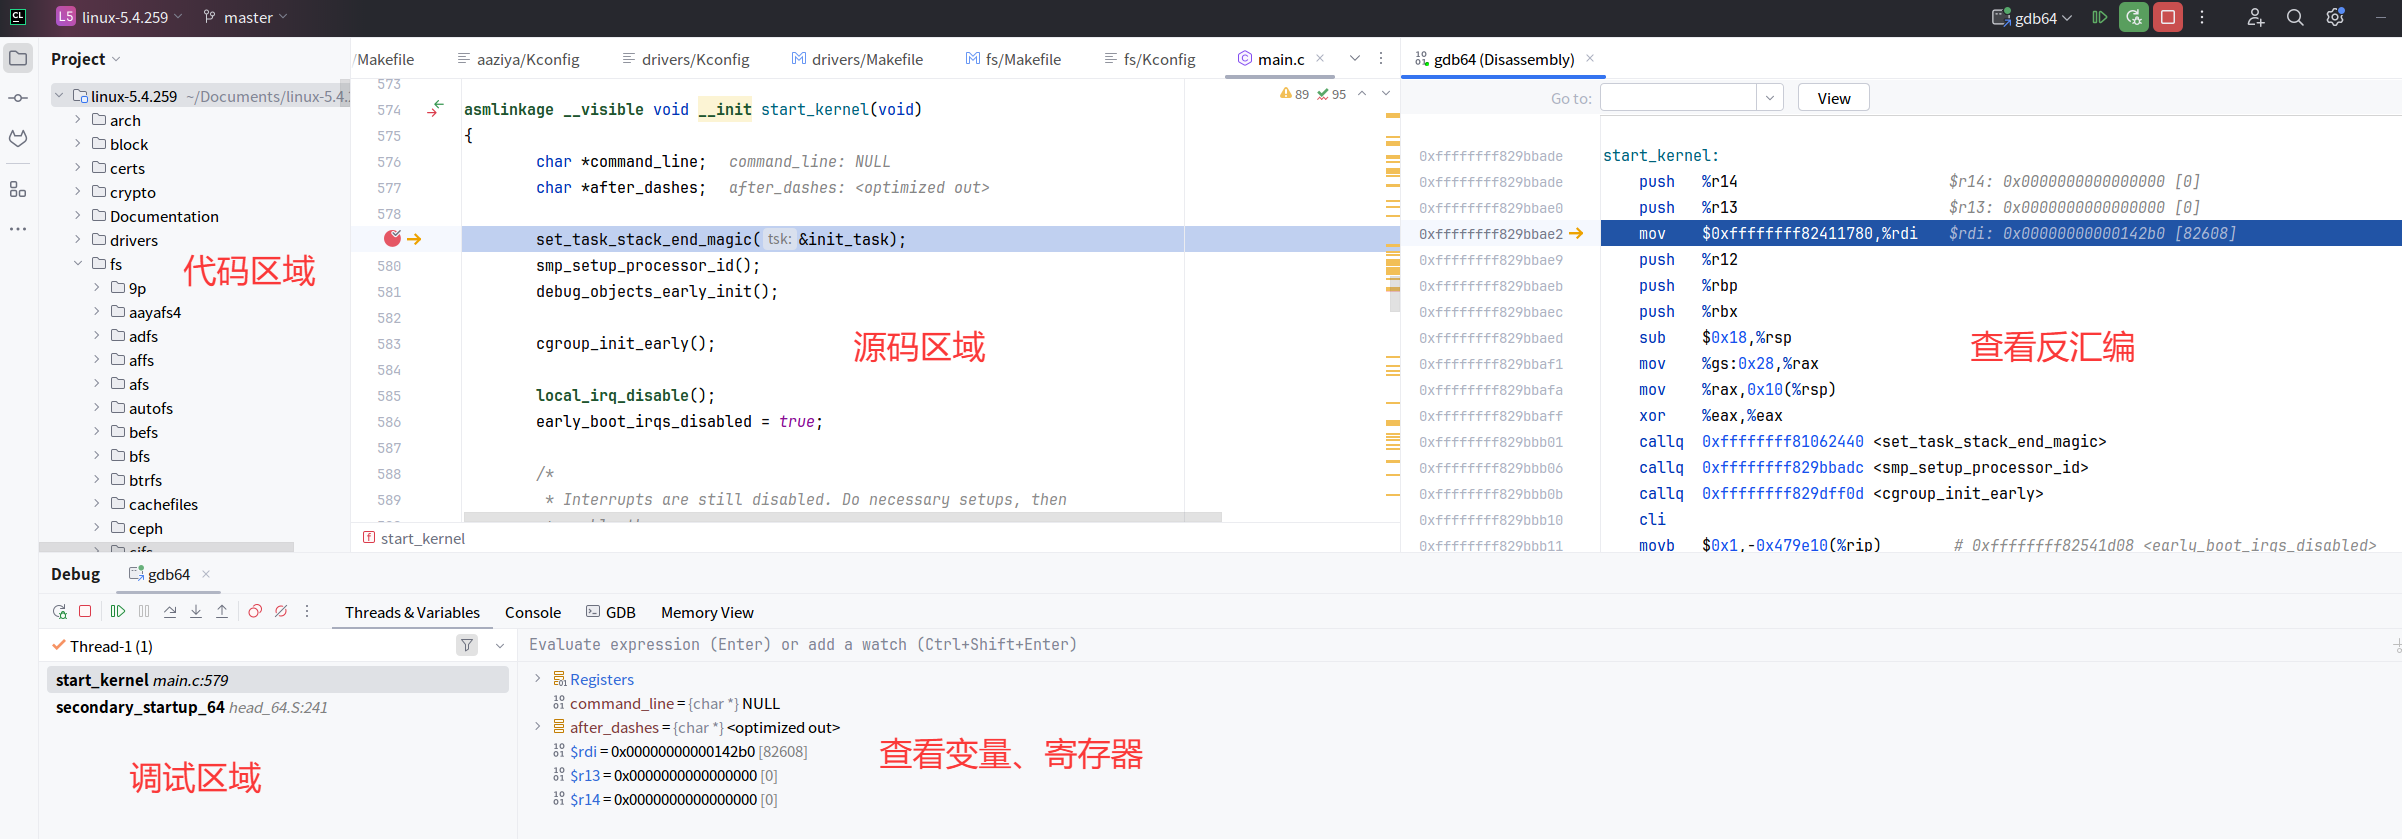Image resolution: width=2402 pixels, height=839 pixels.
Task: Toggle Mute Breakpoints in Debug toolbar
Action: pos(281,611)
